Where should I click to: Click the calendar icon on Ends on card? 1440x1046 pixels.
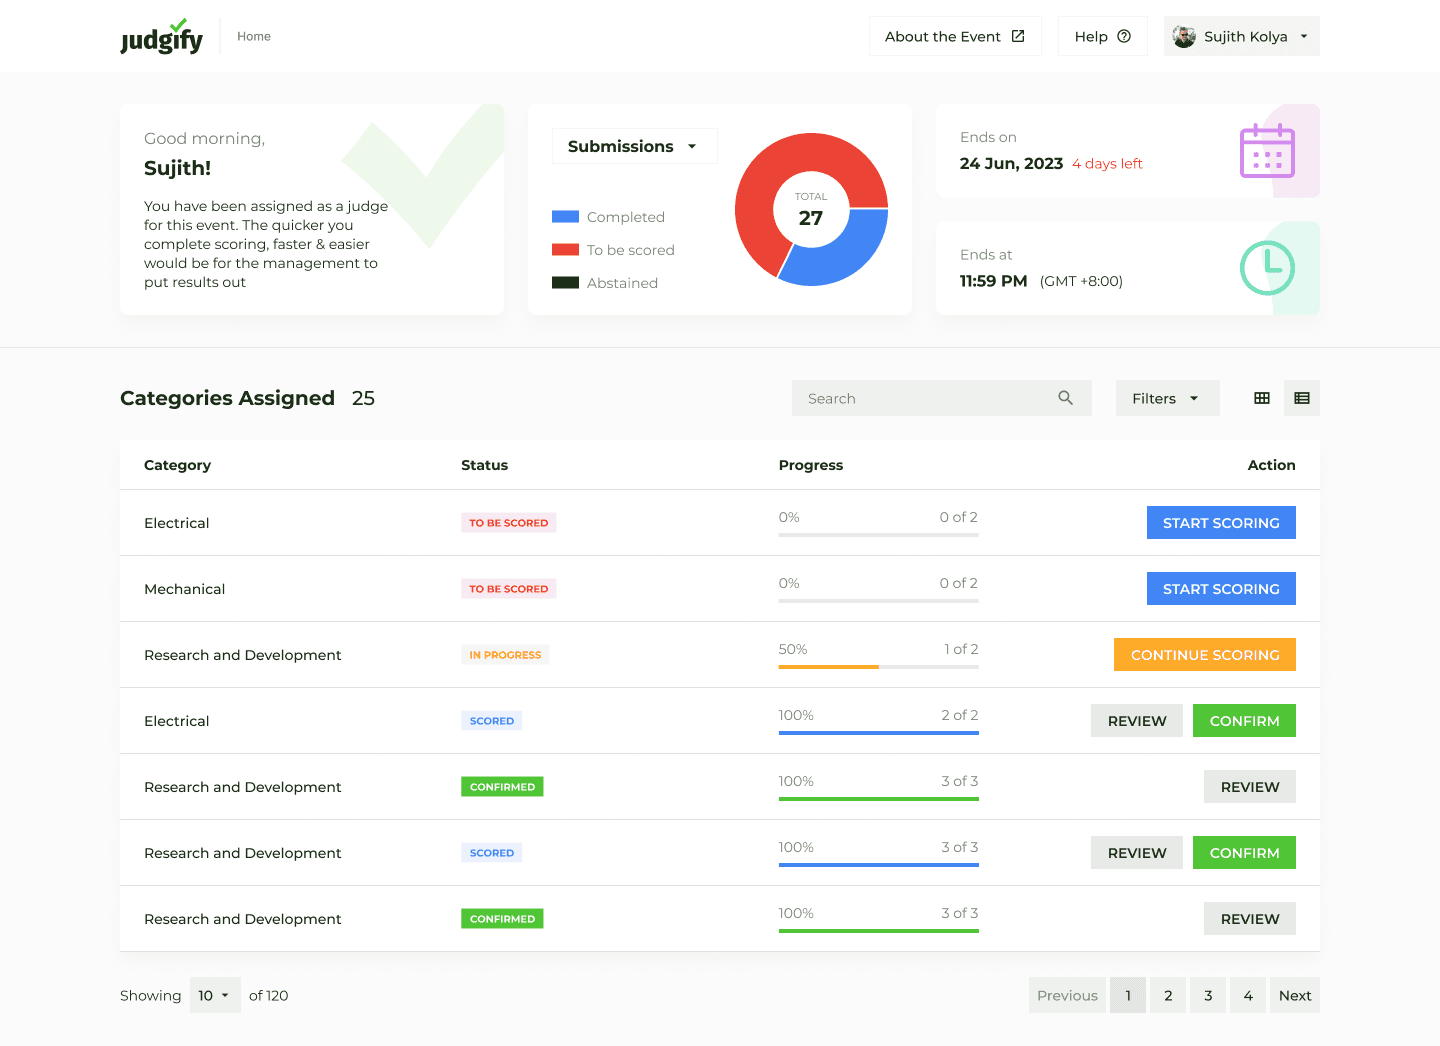coord(1267,151)
